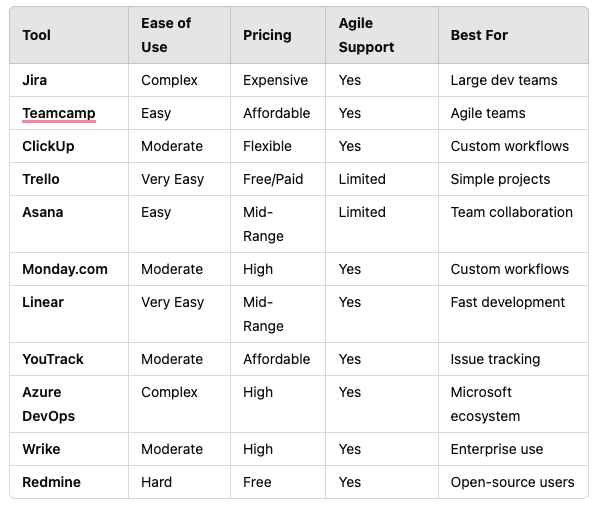Image resolution: width=600 pixels, height=511 pixels.
Task: Click the Tool column header
Action: (x=36, y=35)
